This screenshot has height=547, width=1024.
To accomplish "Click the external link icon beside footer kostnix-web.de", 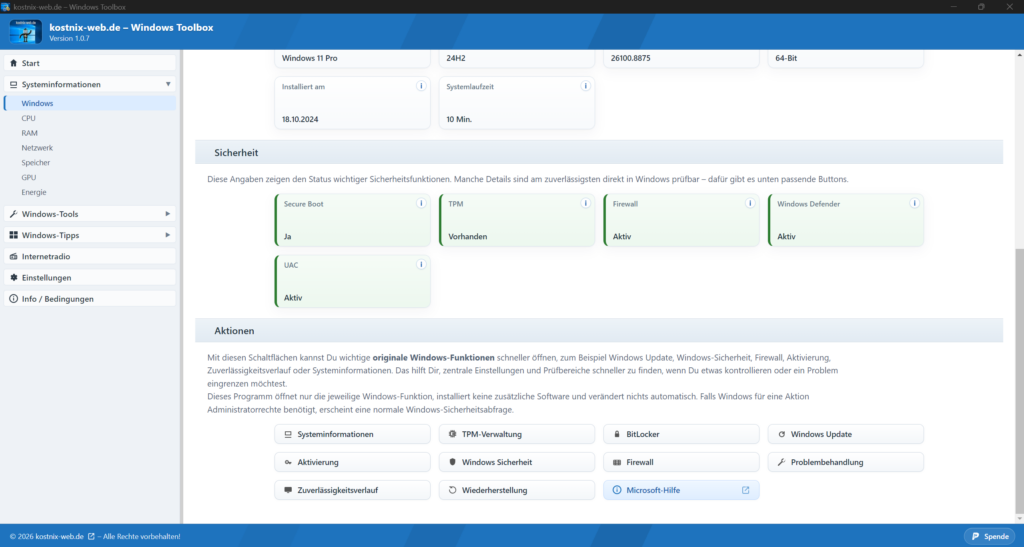I will 91,537.
